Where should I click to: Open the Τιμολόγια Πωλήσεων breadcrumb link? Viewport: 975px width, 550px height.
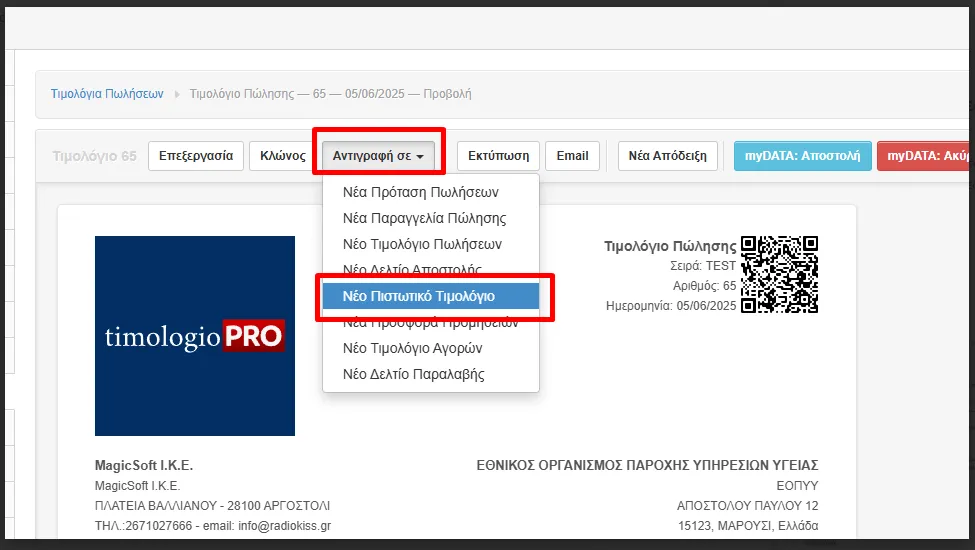[107, 94]
